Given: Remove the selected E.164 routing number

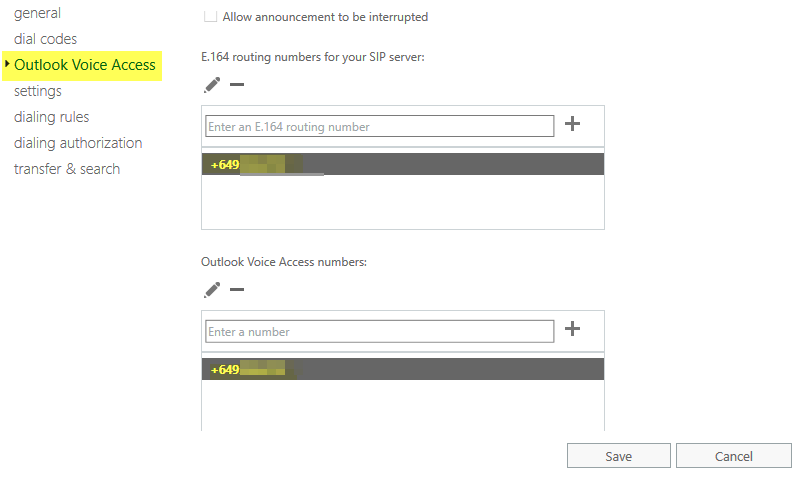Looking at the screenshot, I should [x=237, y=85].
